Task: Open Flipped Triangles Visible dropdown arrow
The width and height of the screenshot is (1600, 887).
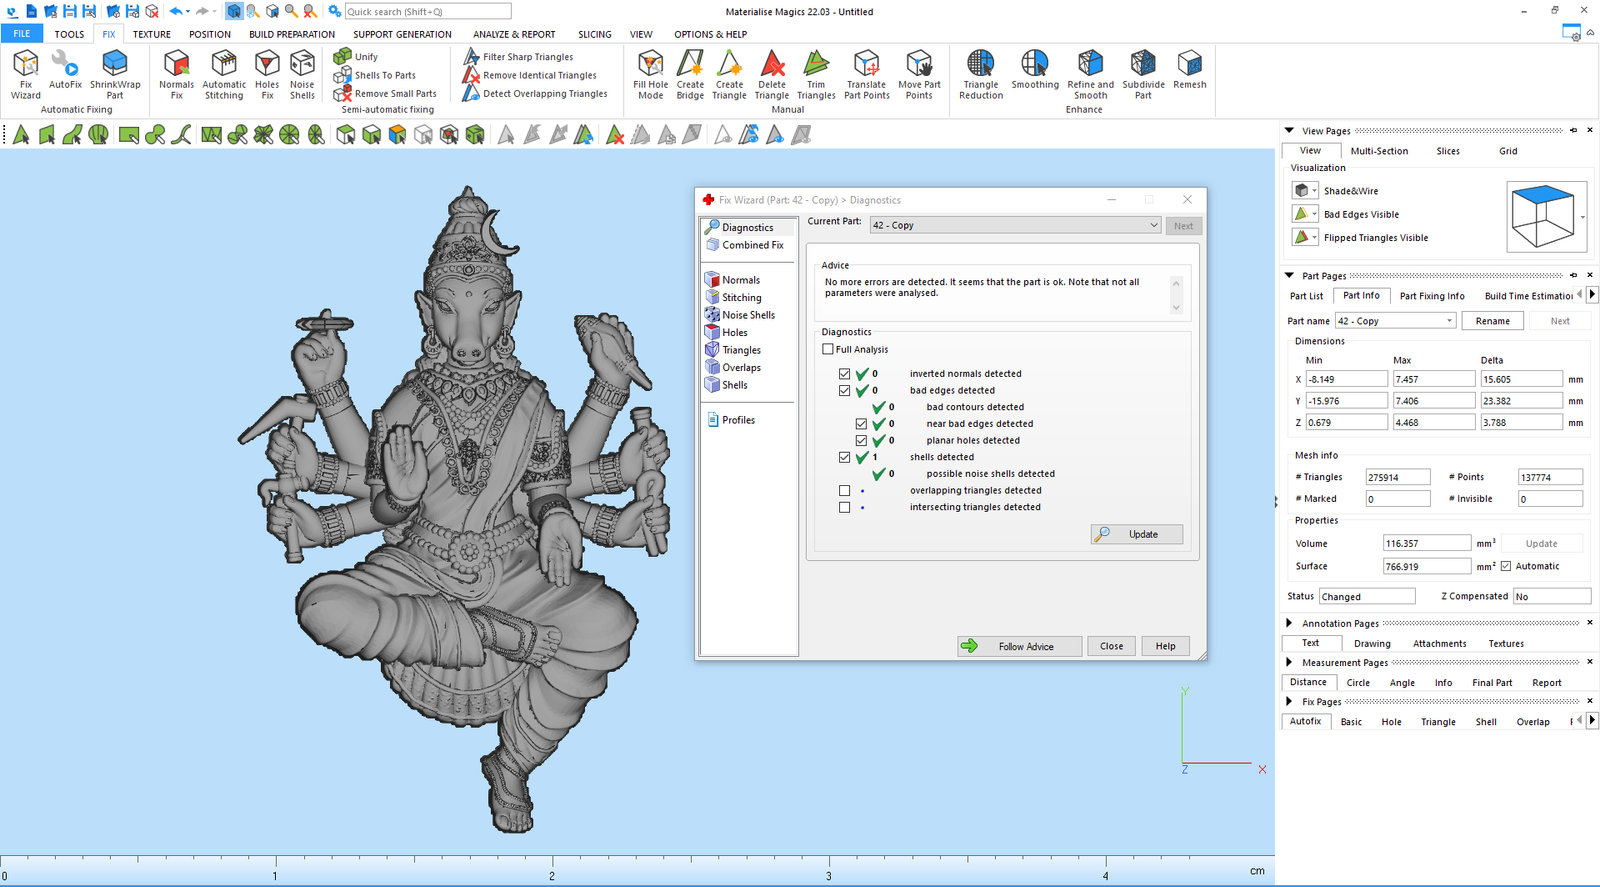Action: (x=1314, y=238)
